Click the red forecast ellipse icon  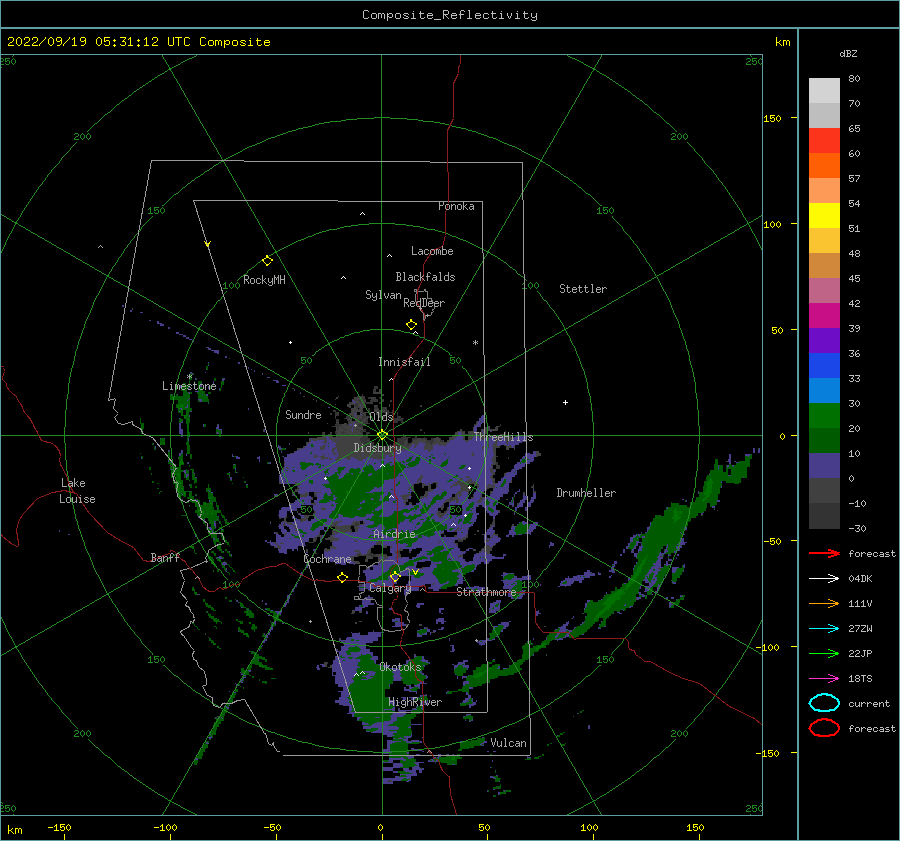[x=824, y=728]
